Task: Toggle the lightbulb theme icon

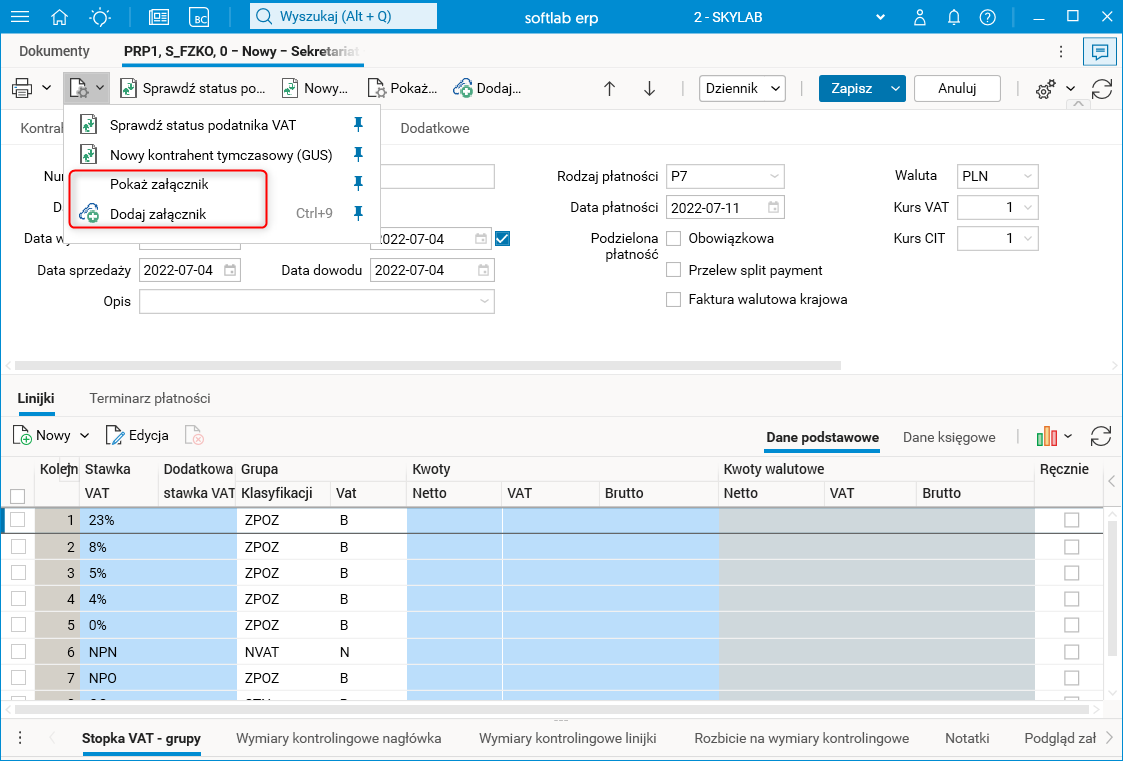Action: (x=101, y=17)
